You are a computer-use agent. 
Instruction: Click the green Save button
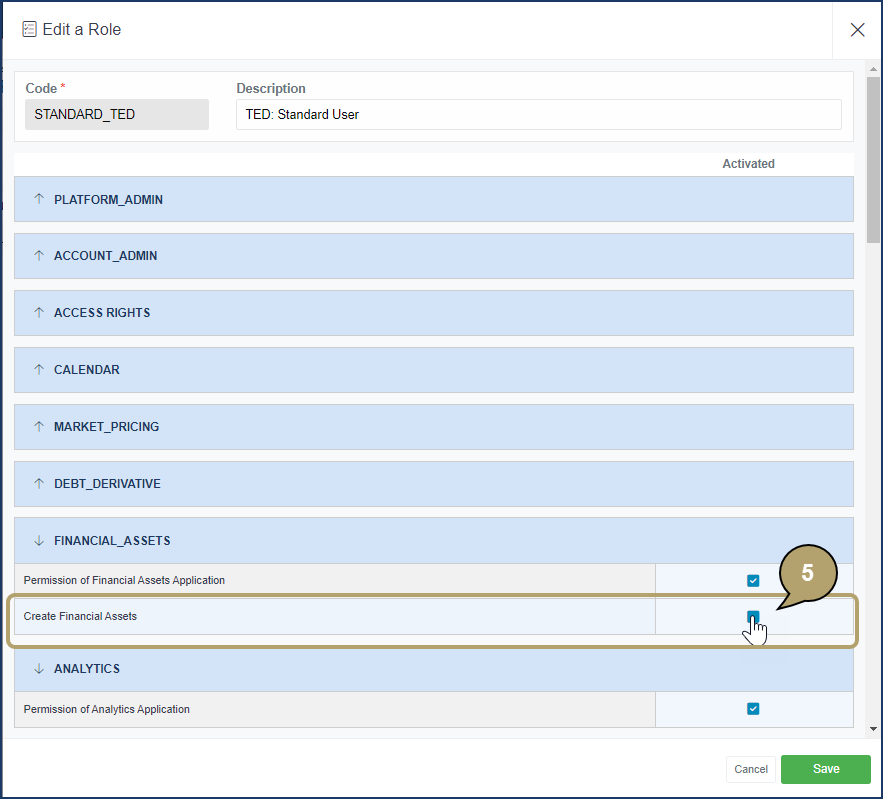825,769
